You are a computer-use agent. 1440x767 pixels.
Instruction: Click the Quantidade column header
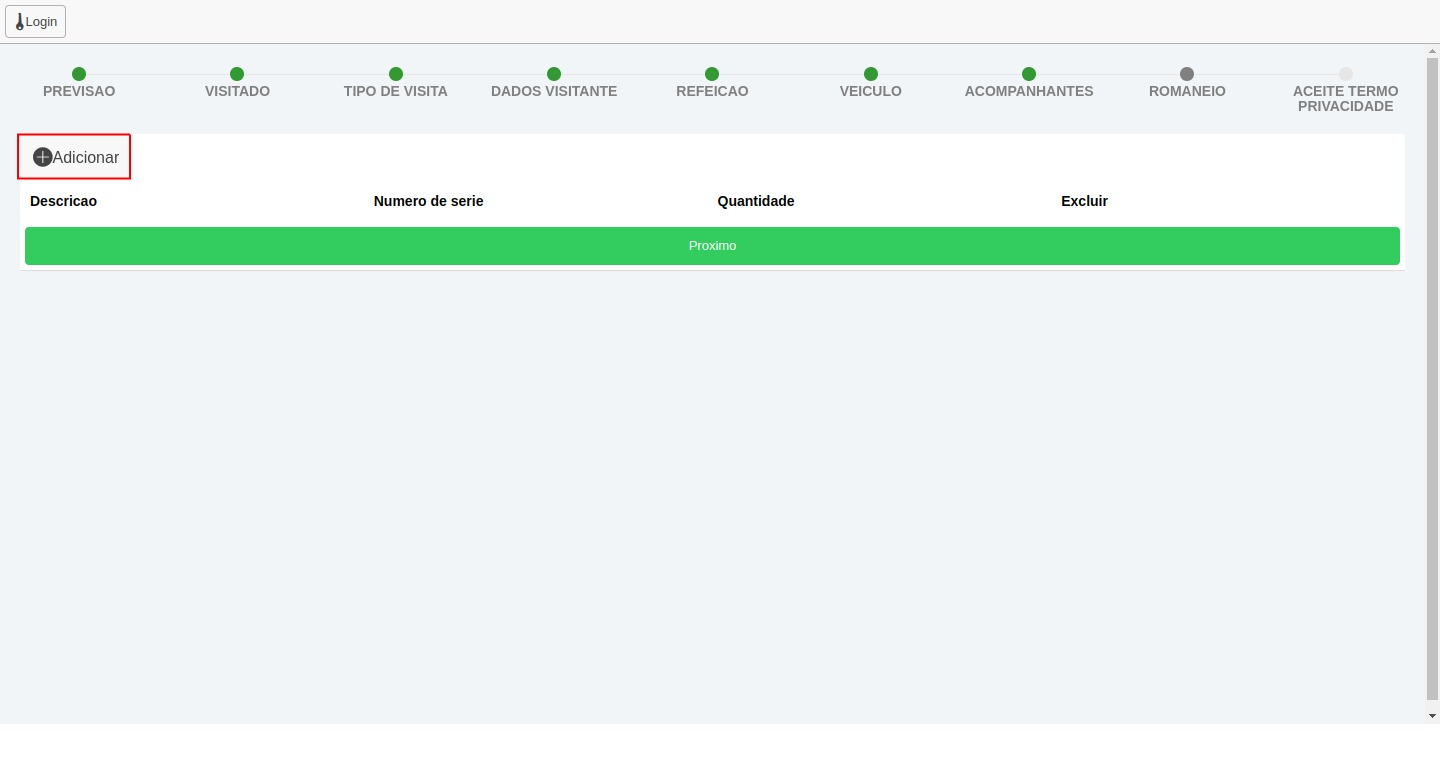[x=756, y=201]
